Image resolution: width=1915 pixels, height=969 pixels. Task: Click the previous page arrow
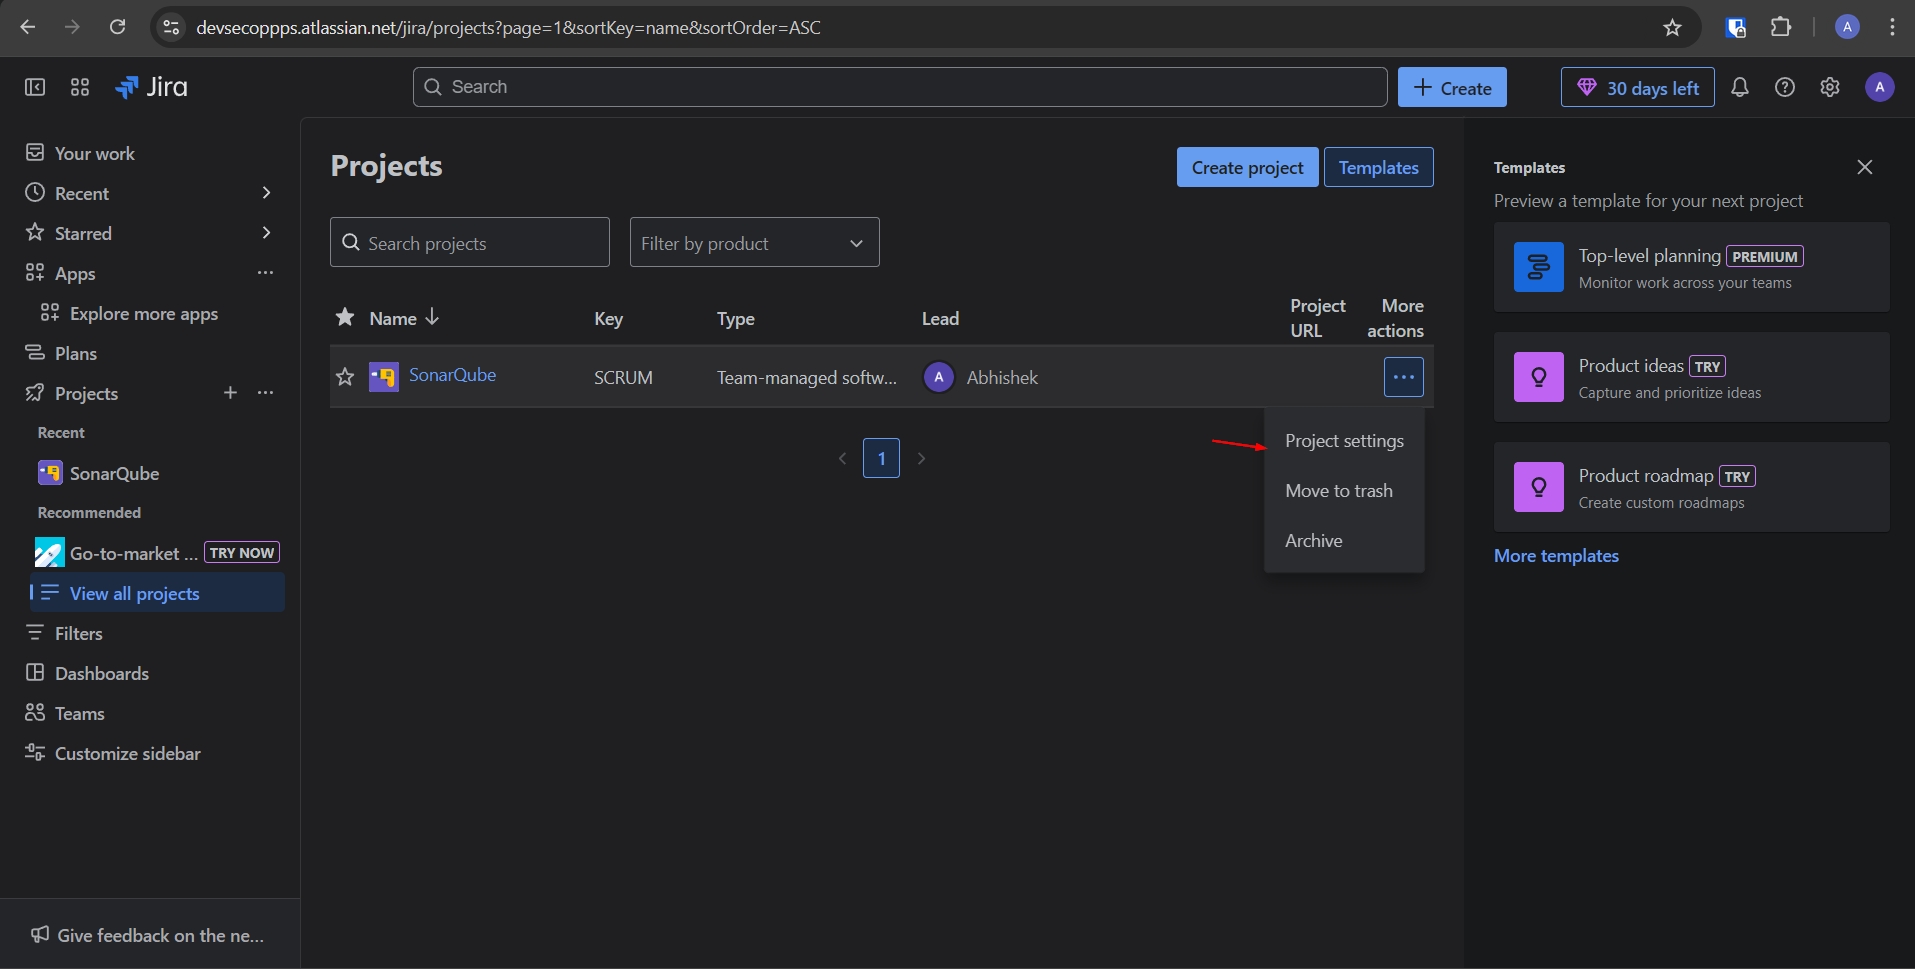pos(842,458)
